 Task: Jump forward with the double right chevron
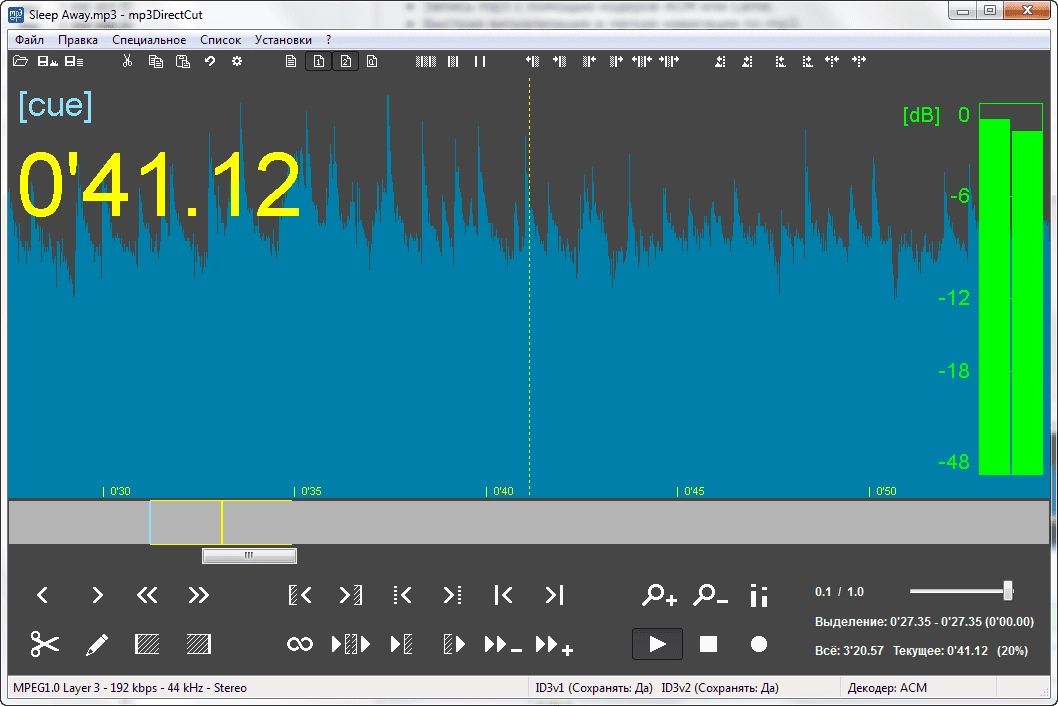[x=198, y=595]
